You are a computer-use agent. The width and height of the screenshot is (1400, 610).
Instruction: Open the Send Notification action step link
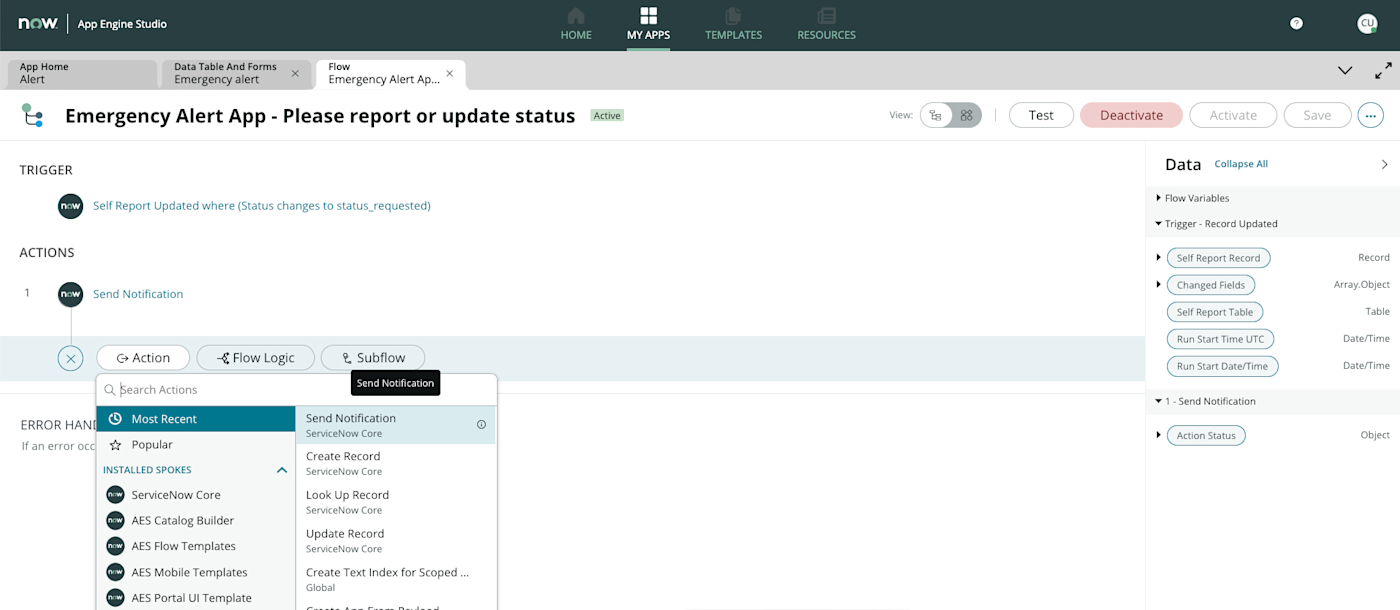[x=138, y=294]
